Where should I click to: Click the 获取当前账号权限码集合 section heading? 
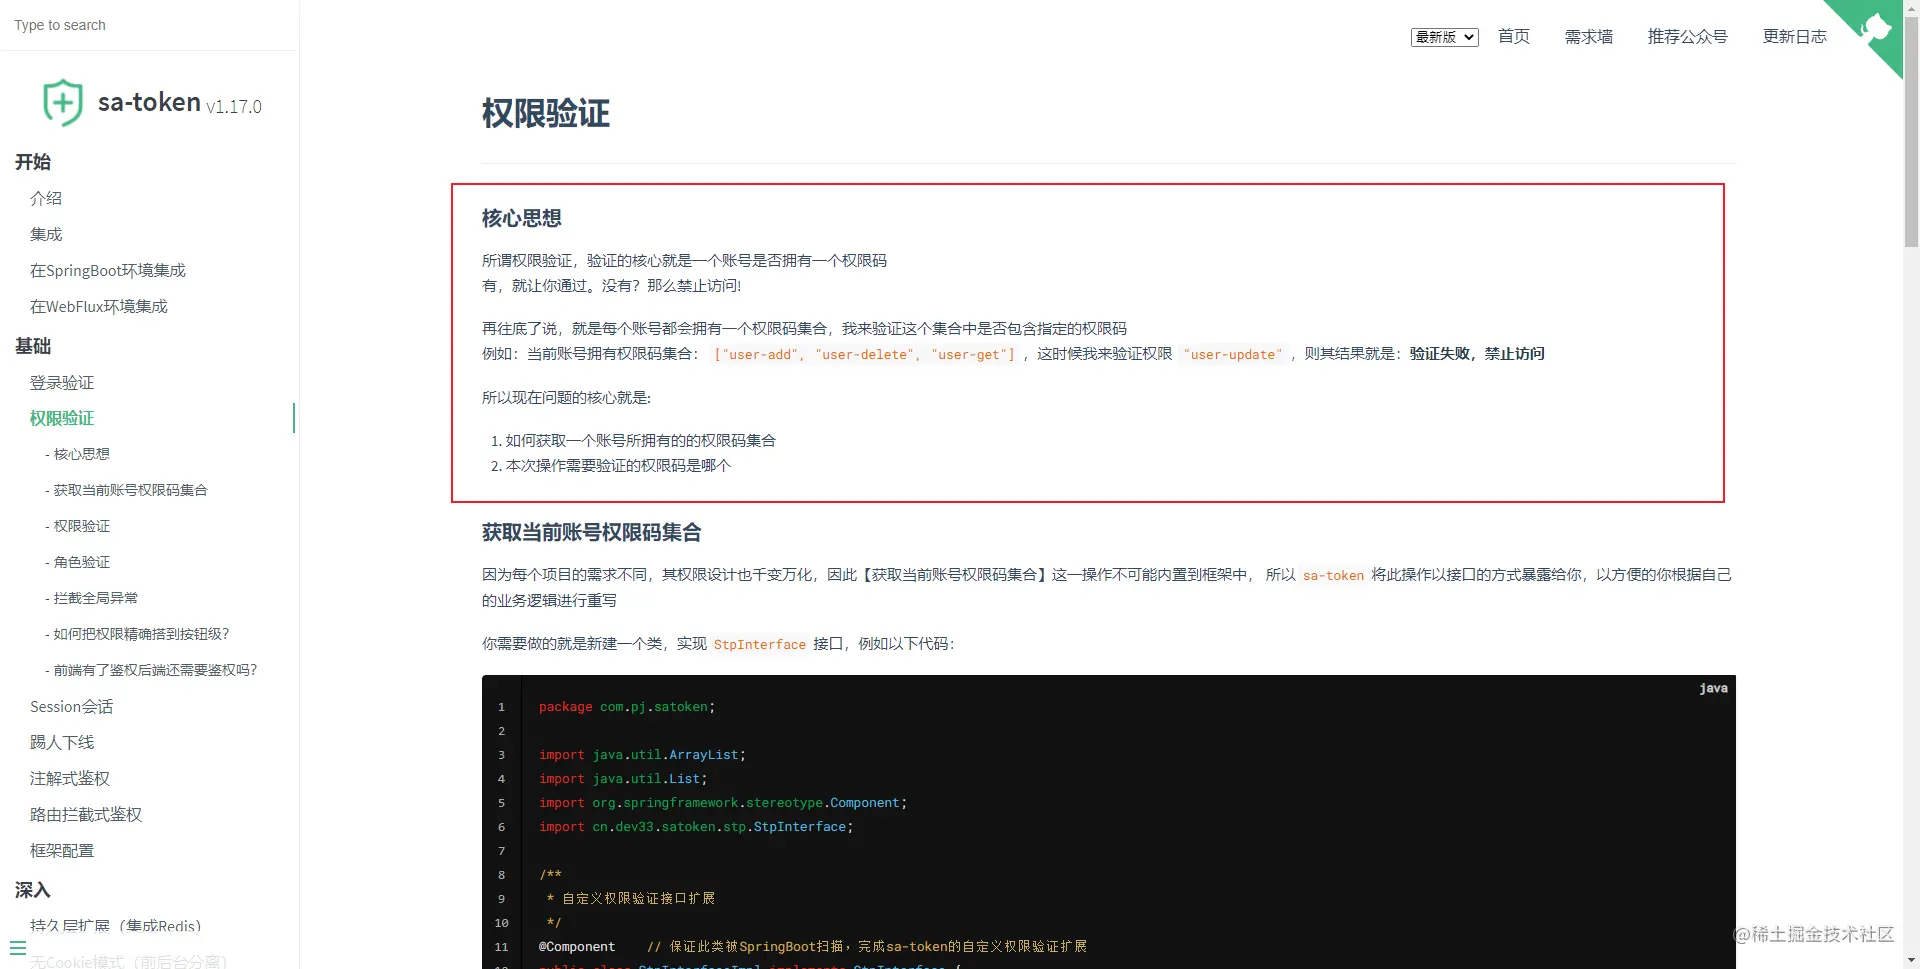coord(592,532)
